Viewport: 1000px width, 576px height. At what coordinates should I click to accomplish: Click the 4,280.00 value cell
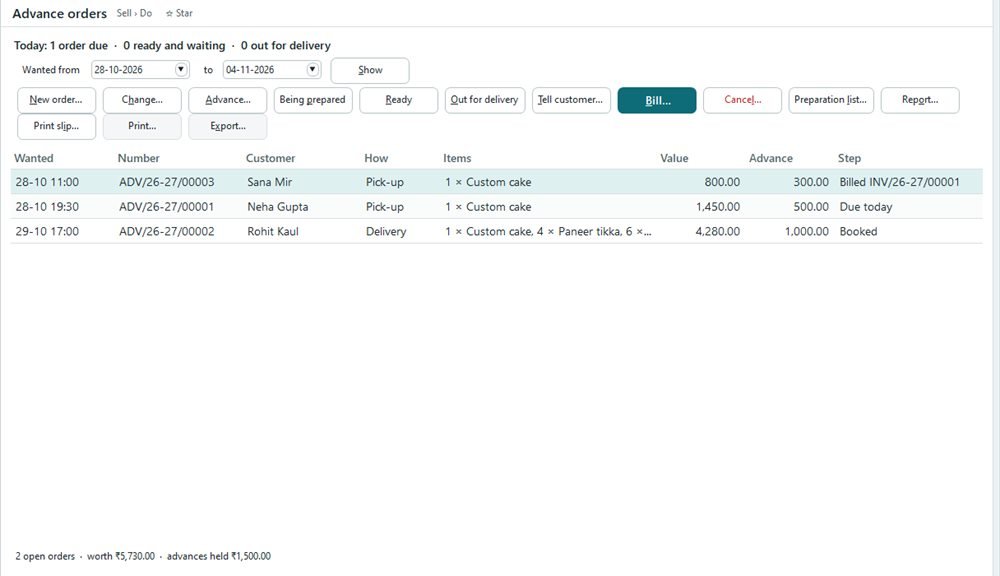click(x=717, y=232)
